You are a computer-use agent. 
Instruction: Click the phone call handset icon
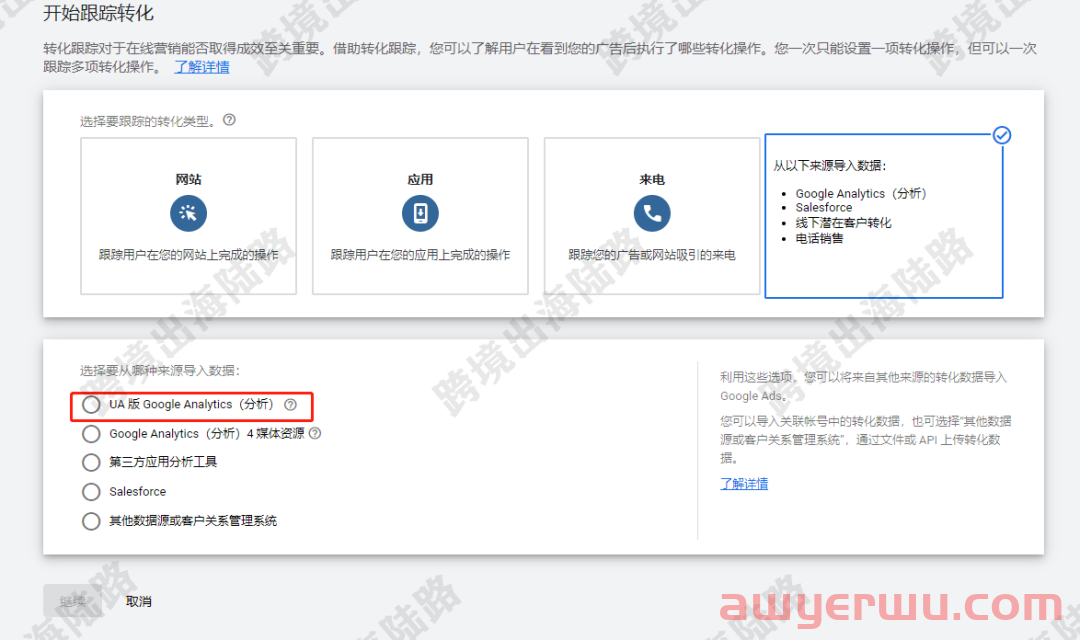(652, 213)
